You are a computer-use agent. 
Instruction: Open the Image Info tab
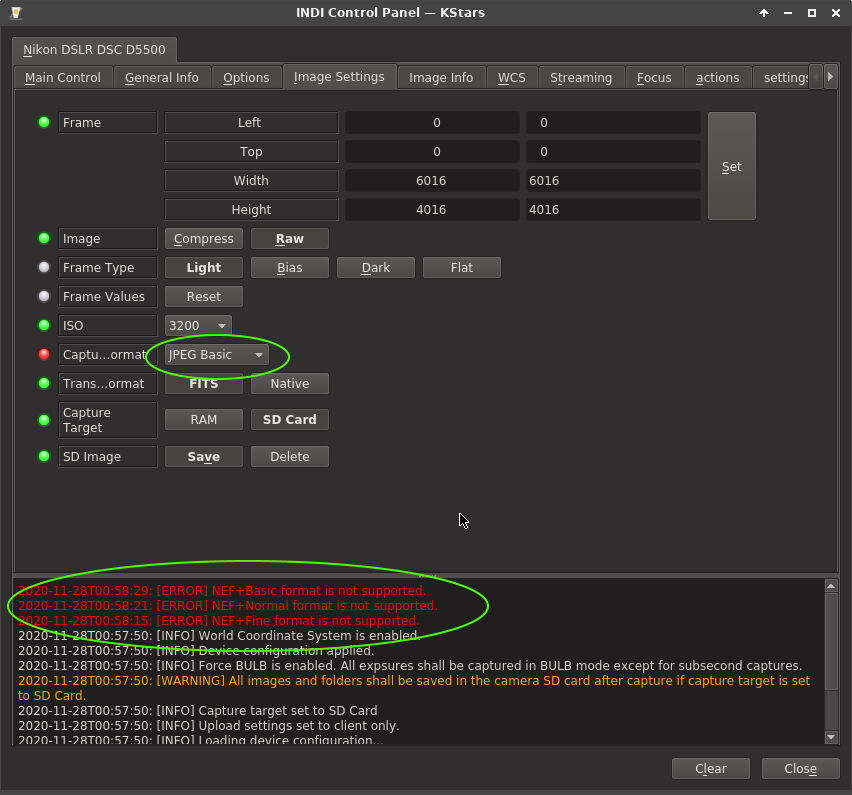point(441,78)
